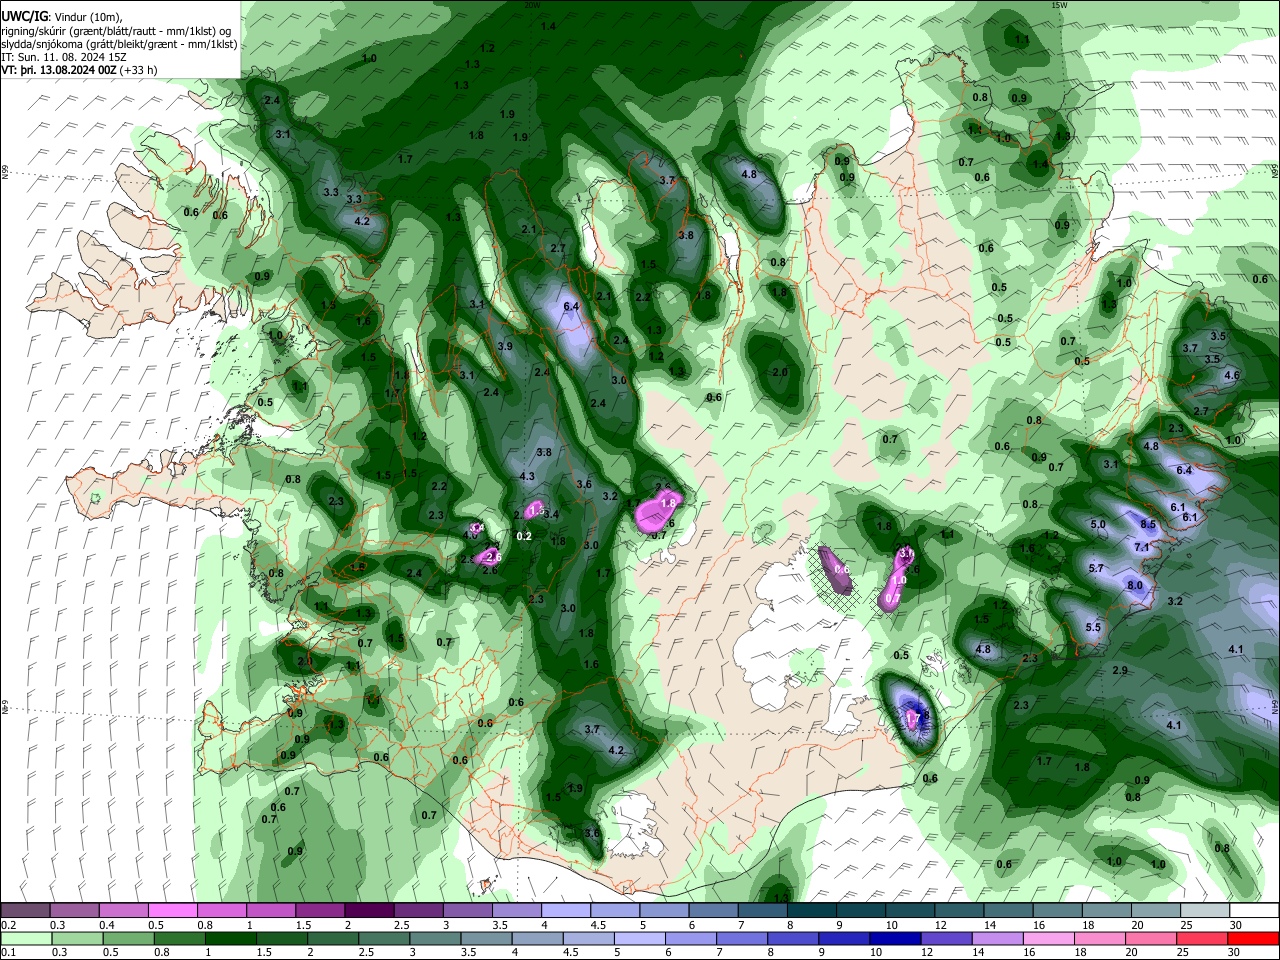Click the darkest green 1 swatch in lower legend row
Image resolution: width=1280 pixels, height=960 pixels.
(x=230, y=938)
